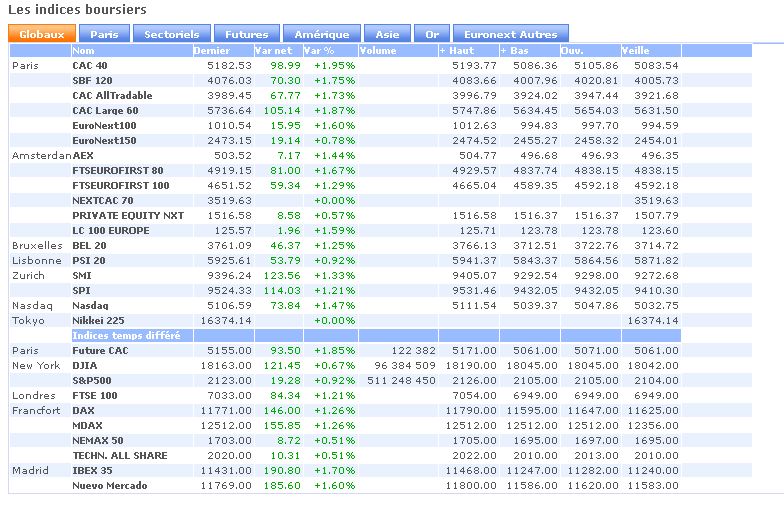The width and height of the screenshot is (784, 514).
Task: Click the Indices temps différé section header
Action: (x=126, y=336)
